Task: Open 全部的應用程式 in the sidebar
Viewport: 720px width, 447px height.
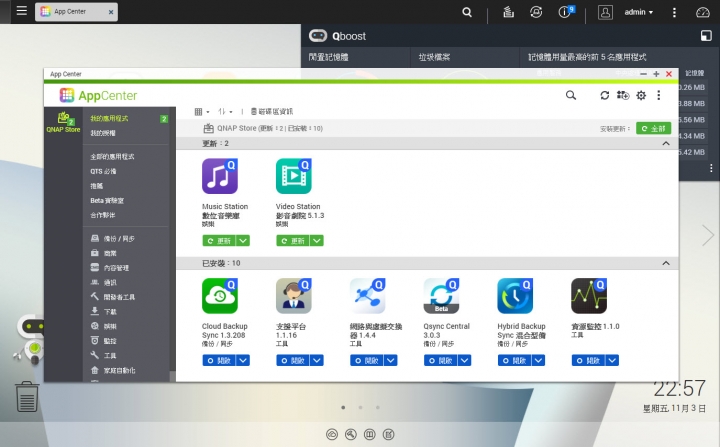Action: (x=112, y=157)
